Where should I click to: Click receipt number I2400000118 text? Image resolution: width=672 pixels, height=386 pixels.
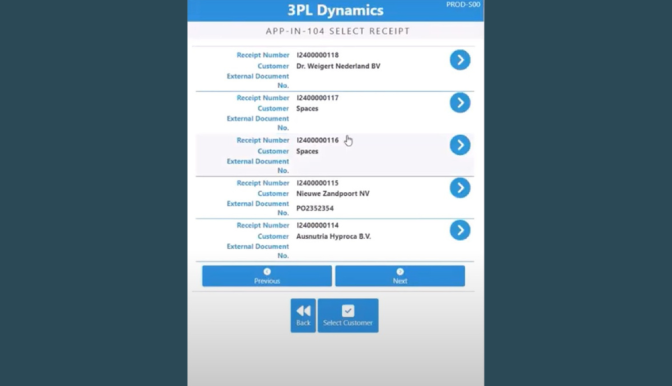tap(318, 55)
